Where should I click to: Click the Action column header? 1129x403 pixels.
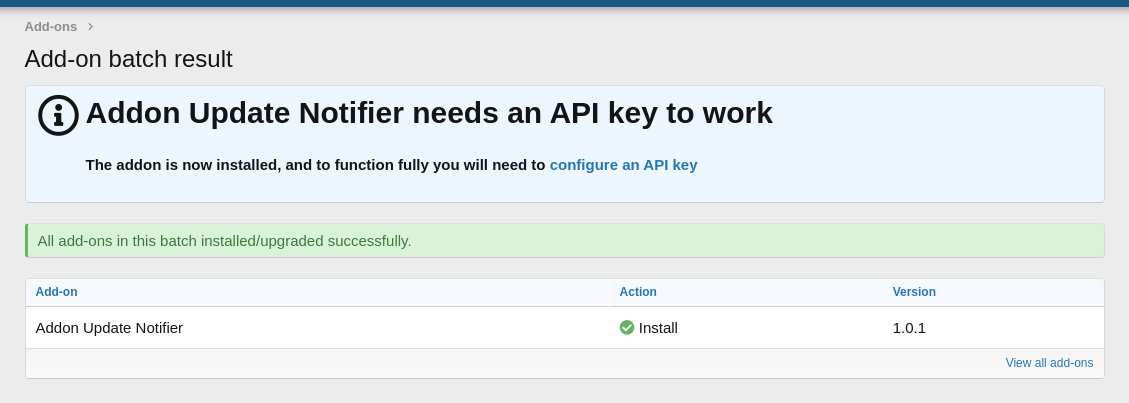(638, 292)
